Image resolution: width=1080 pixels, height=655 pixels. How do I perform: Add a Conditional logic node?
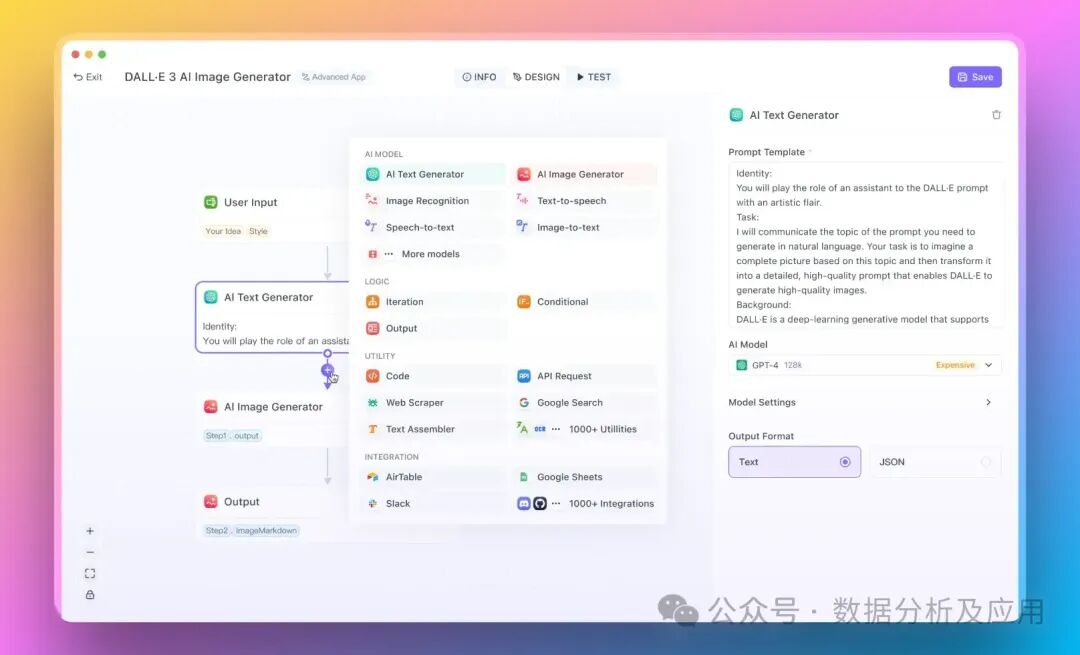click(x=584, y=302)
